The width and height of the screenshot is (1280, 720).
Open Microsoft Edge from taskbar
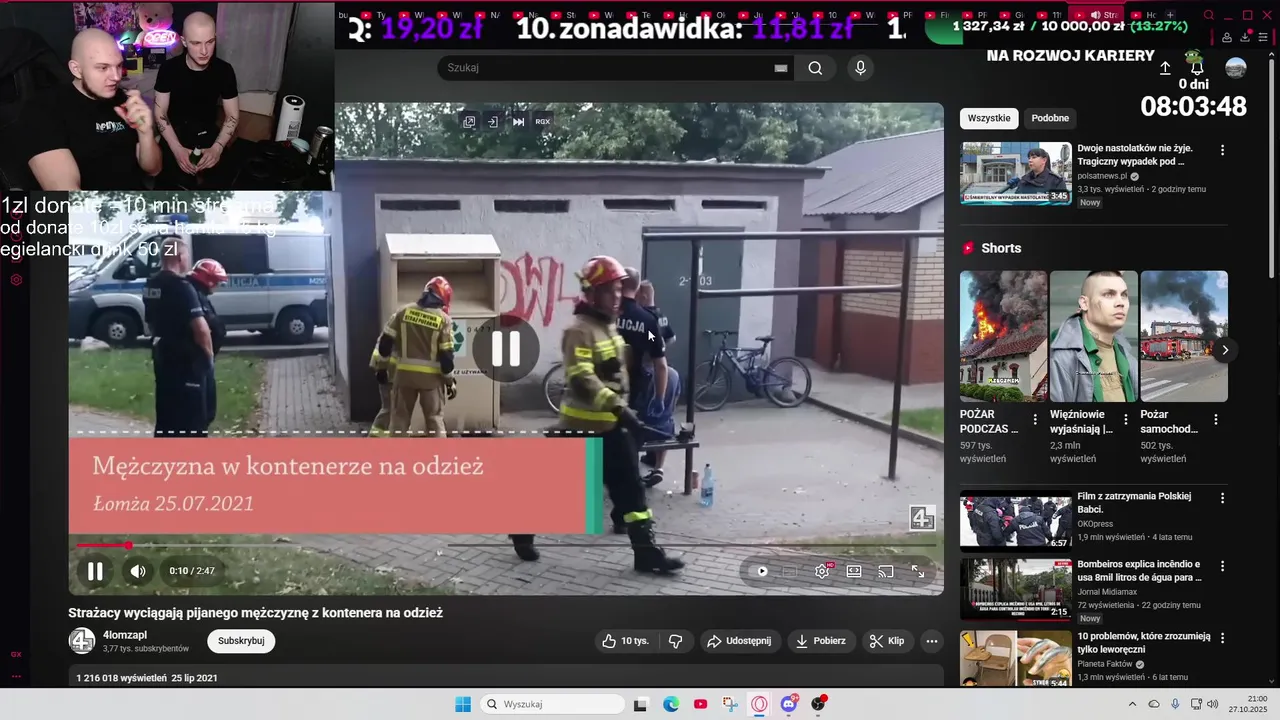click(671, 704)
